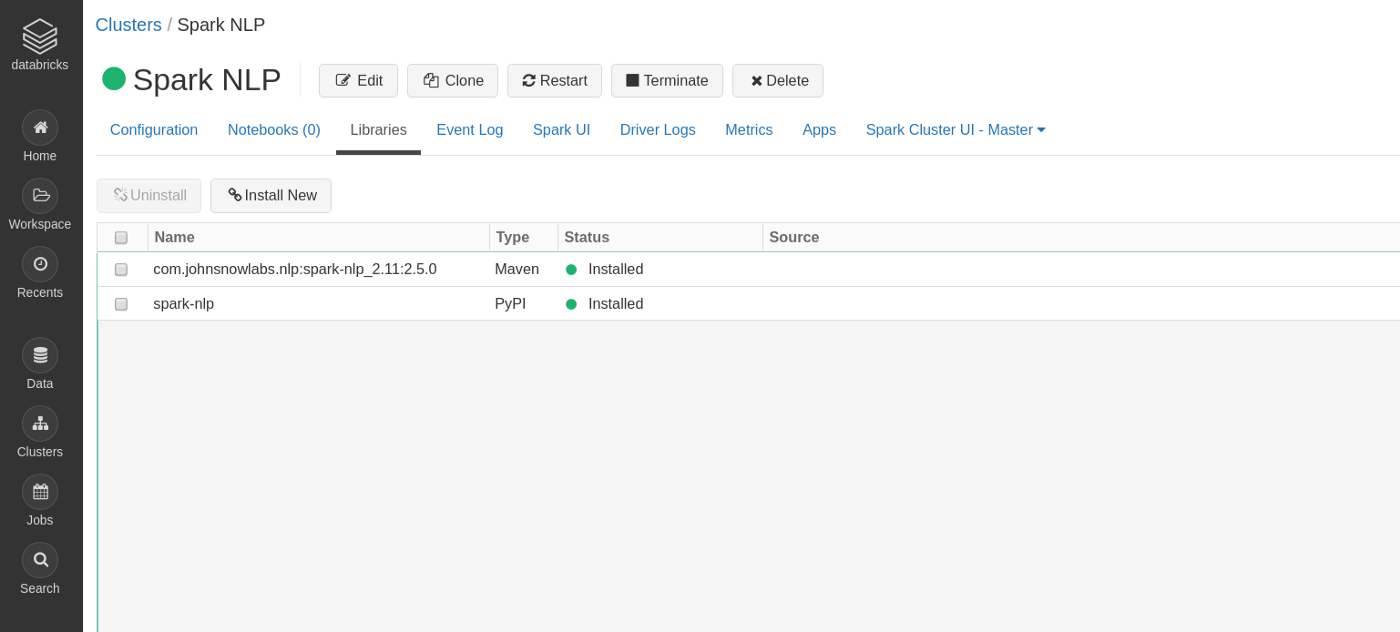
Task: Select com.johnsnowlabs.nlp:spark-nlp_2.11:2.5.0 library name
Action: (295, 270)
